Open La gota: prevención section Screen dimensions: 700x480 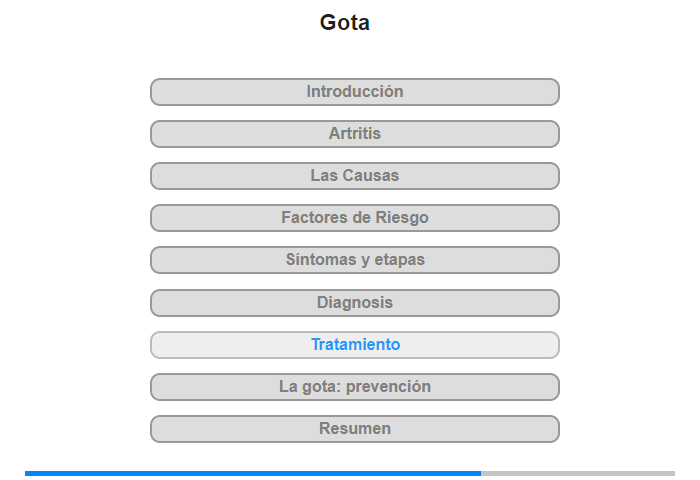354,387
